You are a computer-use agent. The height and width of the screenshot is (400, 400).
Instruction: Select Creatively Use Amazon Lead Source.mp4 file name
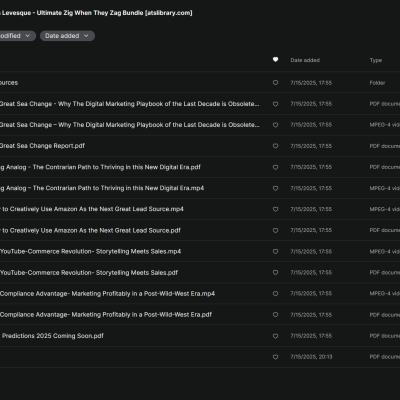click(x=92, y=209)
